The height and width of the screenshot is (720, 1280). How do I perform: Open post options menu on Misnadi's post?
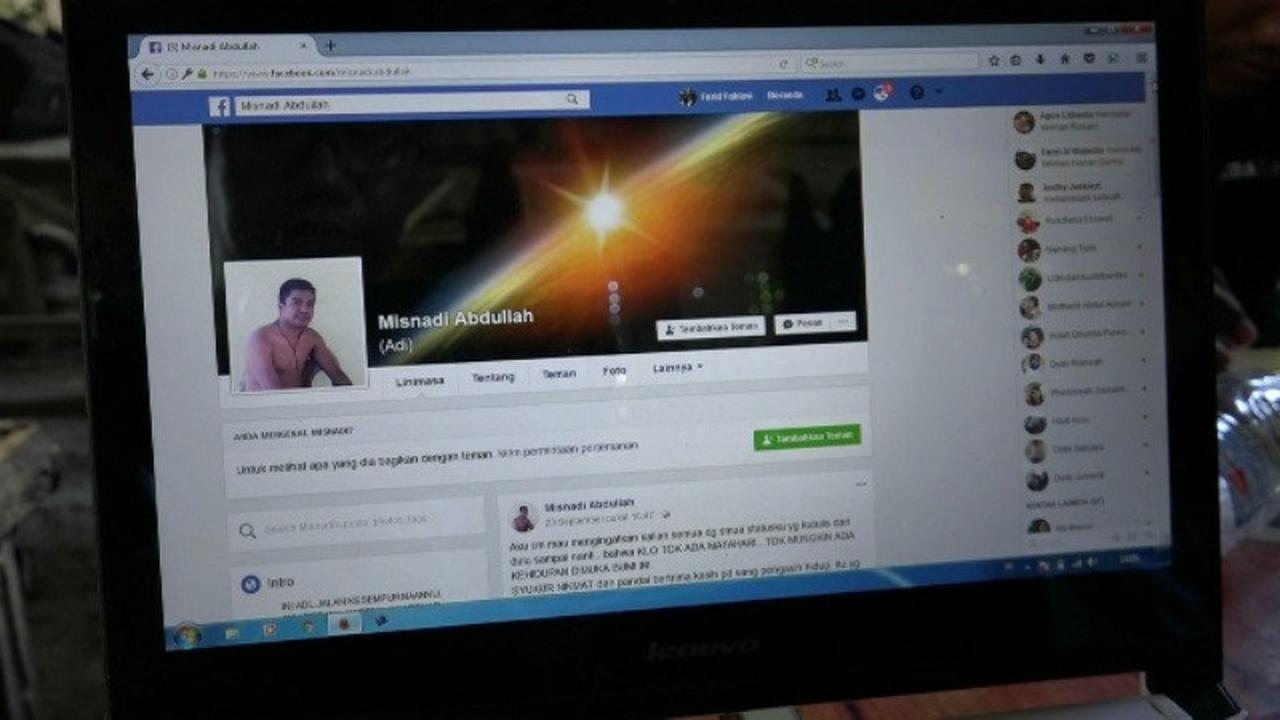click(860, 485)
